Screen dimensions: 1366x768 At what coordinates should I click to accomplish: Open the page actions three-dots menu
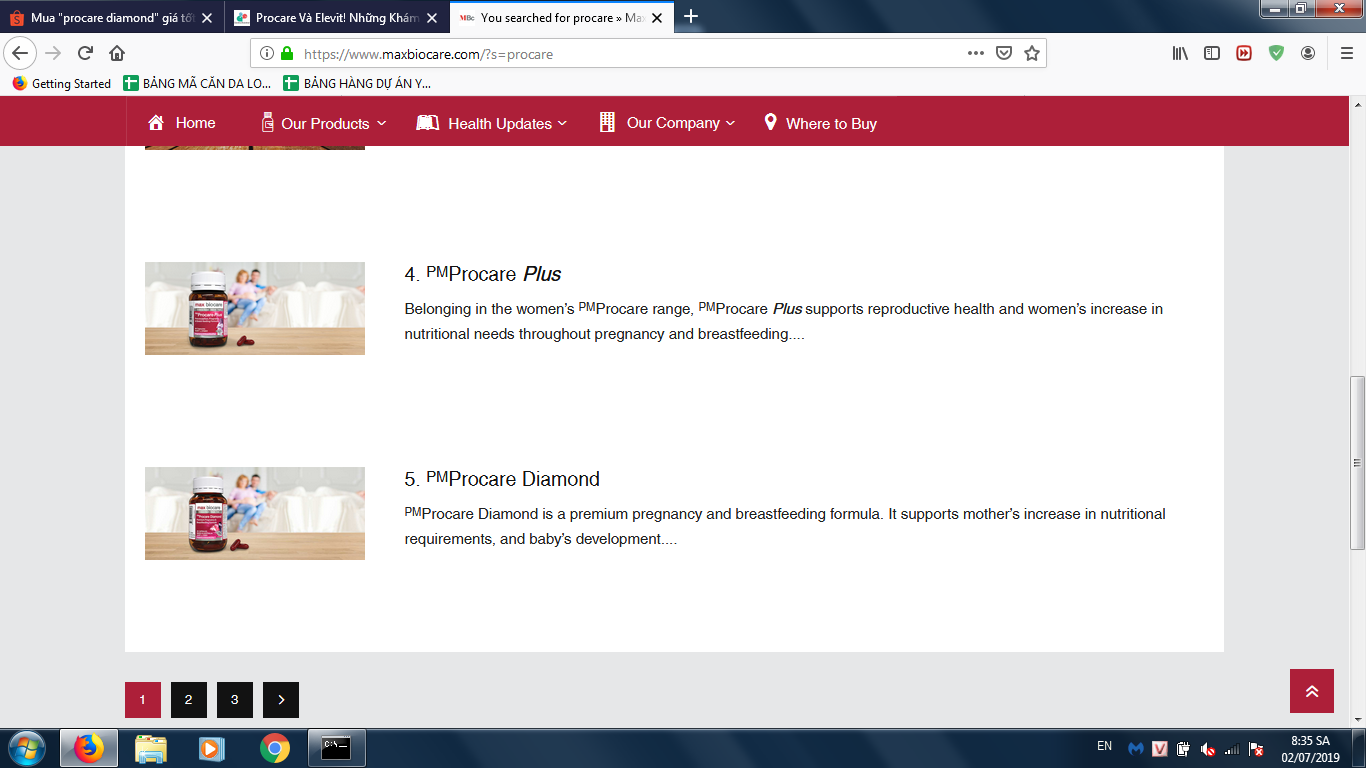tap(976, 54)
